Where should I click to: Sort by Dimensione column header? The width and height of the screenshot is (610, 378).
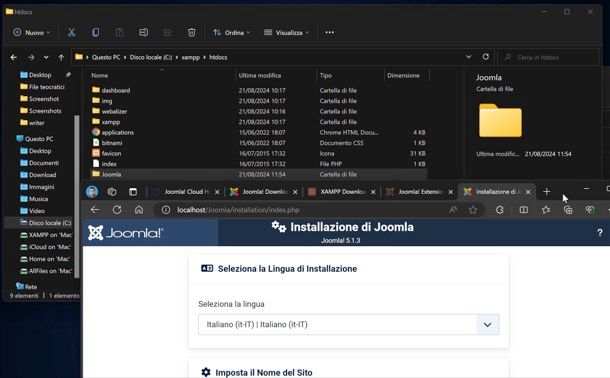(403, 75)
